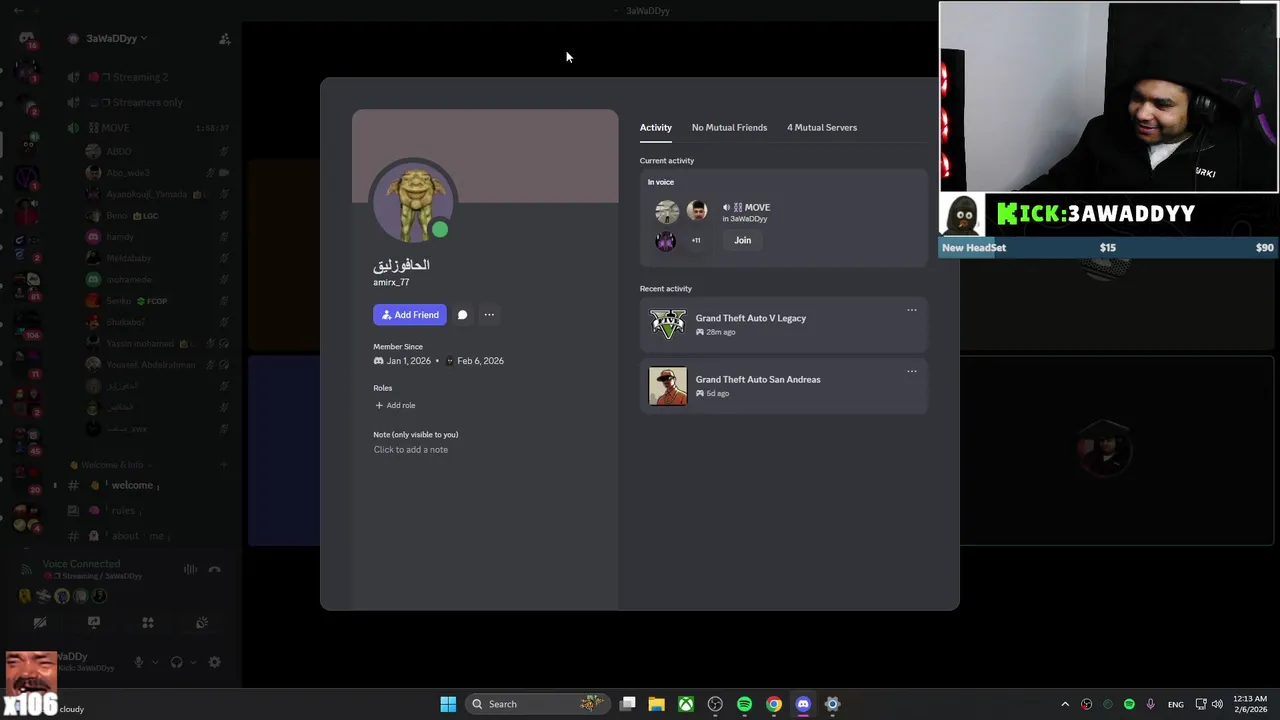Toggle noise suppression waveform icon
This screenshot has height=720, width=1280.
190,570
